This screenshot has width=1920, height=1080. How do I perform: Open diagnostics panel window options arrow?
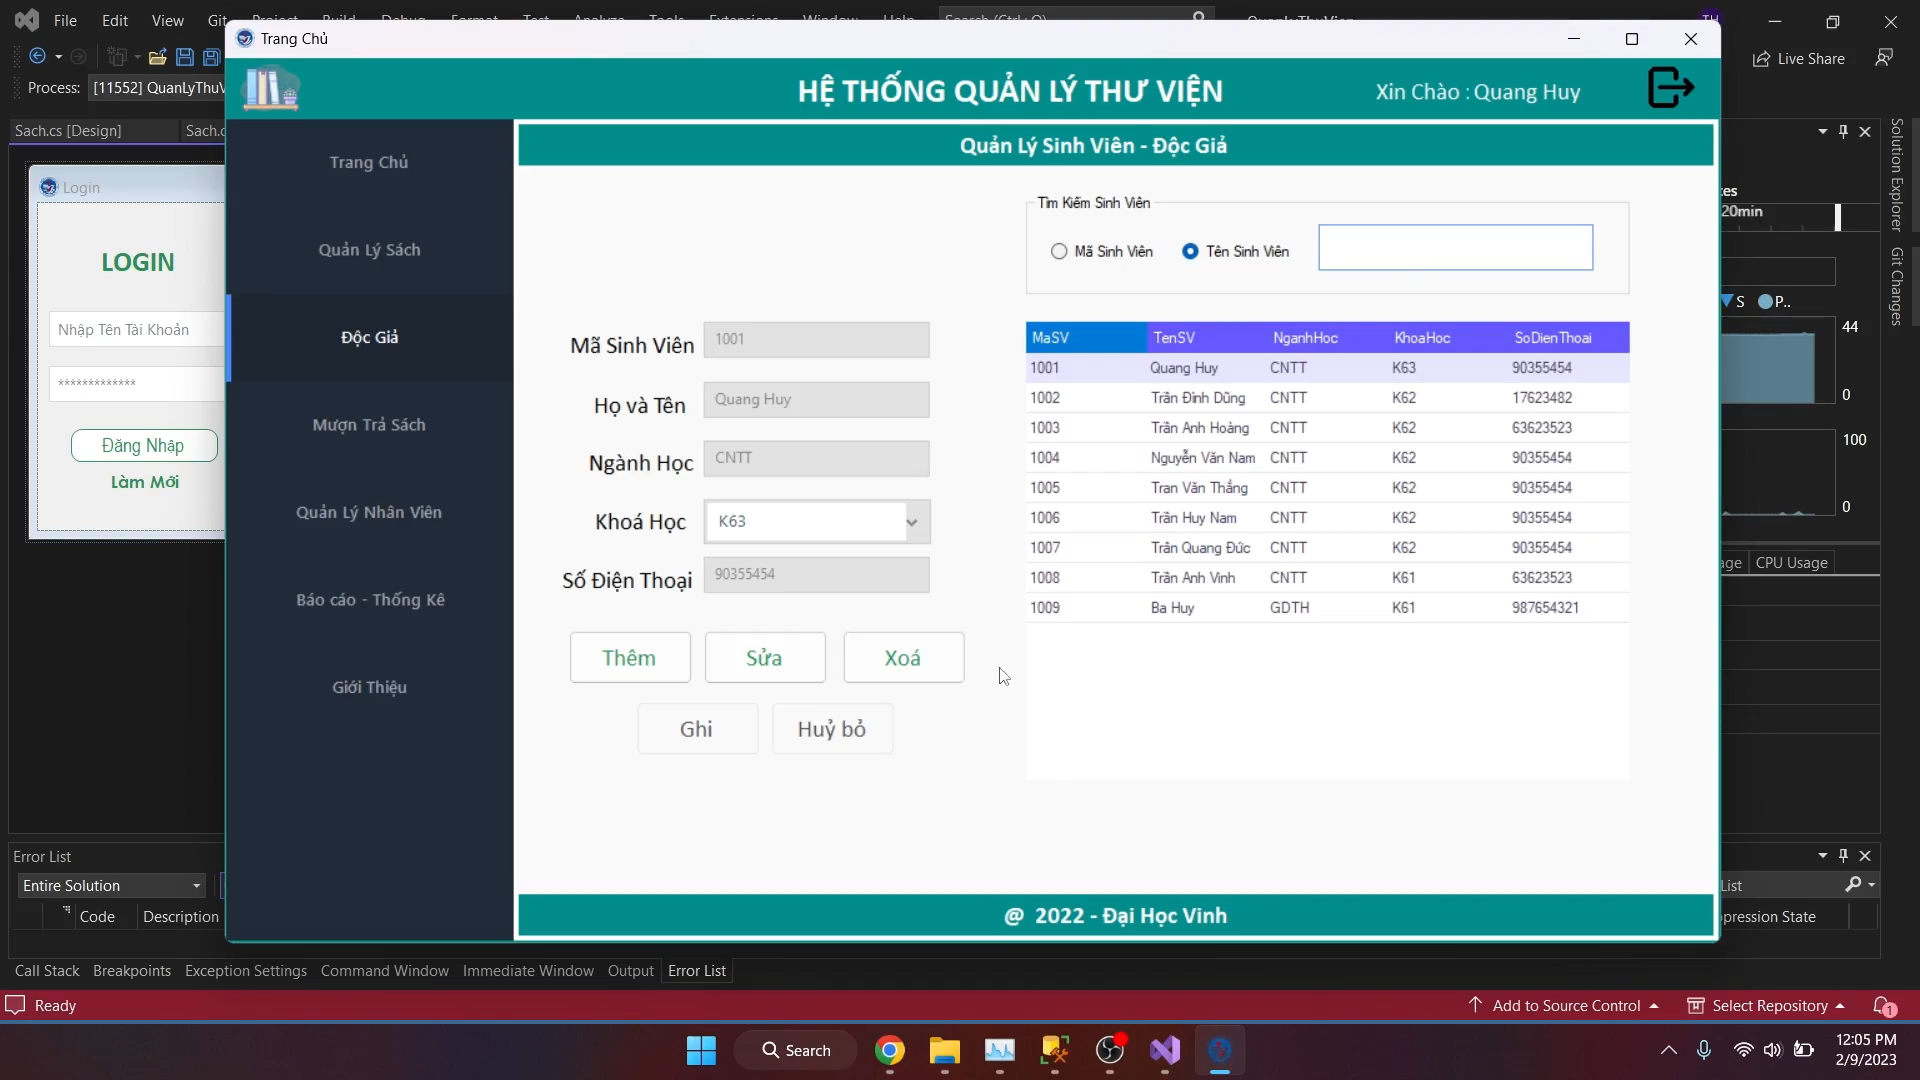(x=1822, y=131)
